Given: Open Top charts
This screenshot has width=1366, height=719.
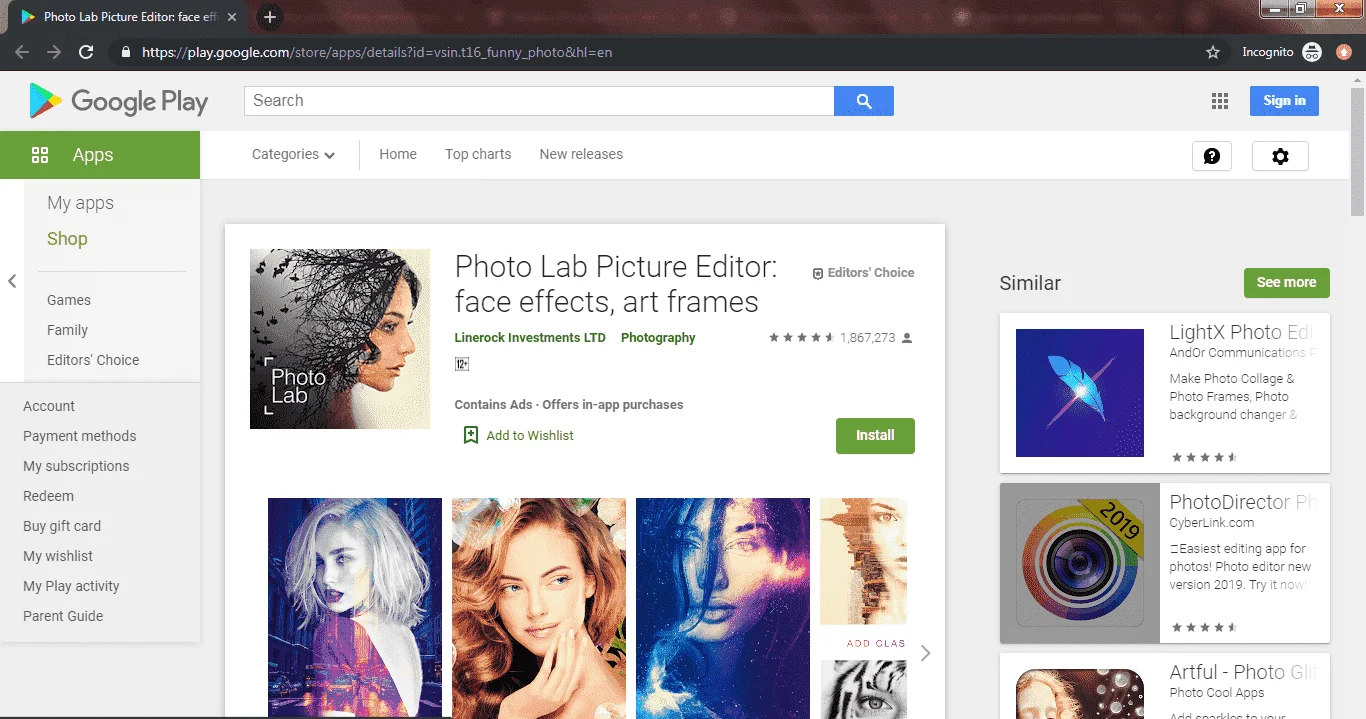Looking at the screenshot, I should coord(478,154).
